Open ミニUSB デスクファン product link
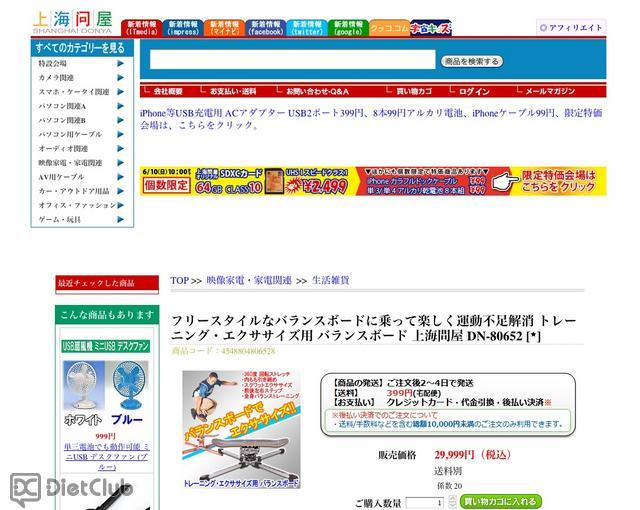The height and width of the screenshot is (510, 640). (107, 457)
